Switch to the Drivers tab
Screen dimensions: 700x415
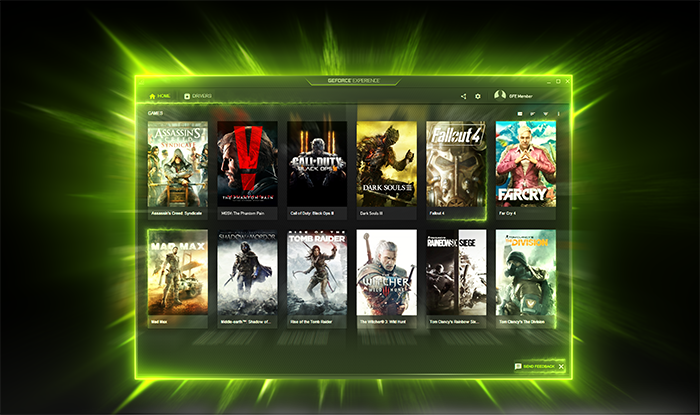click(x=198, y=96)
